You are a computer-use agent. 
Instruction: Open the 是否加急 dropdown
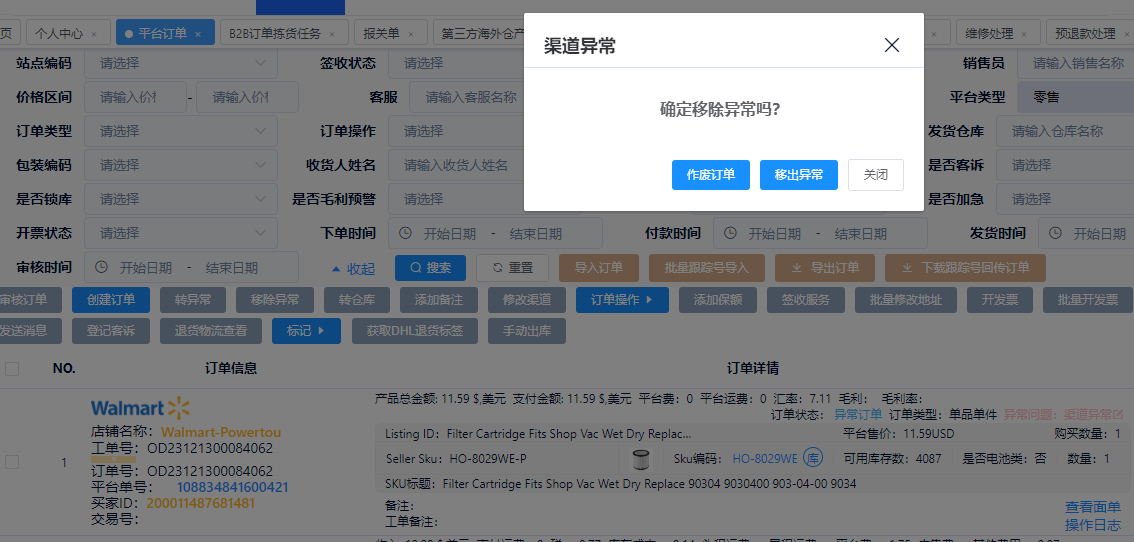(1065, 198)
